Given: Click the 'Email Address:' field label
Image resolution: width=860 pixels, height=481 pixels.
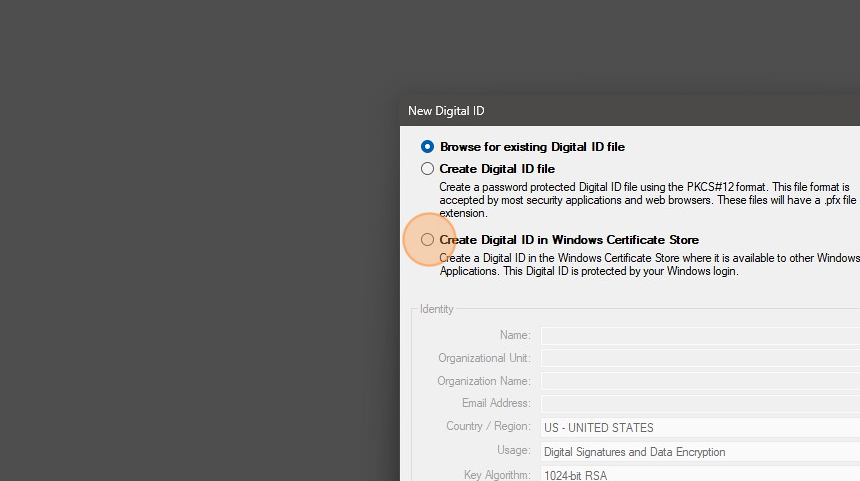Looking at the screenshot, I should 496,404.
